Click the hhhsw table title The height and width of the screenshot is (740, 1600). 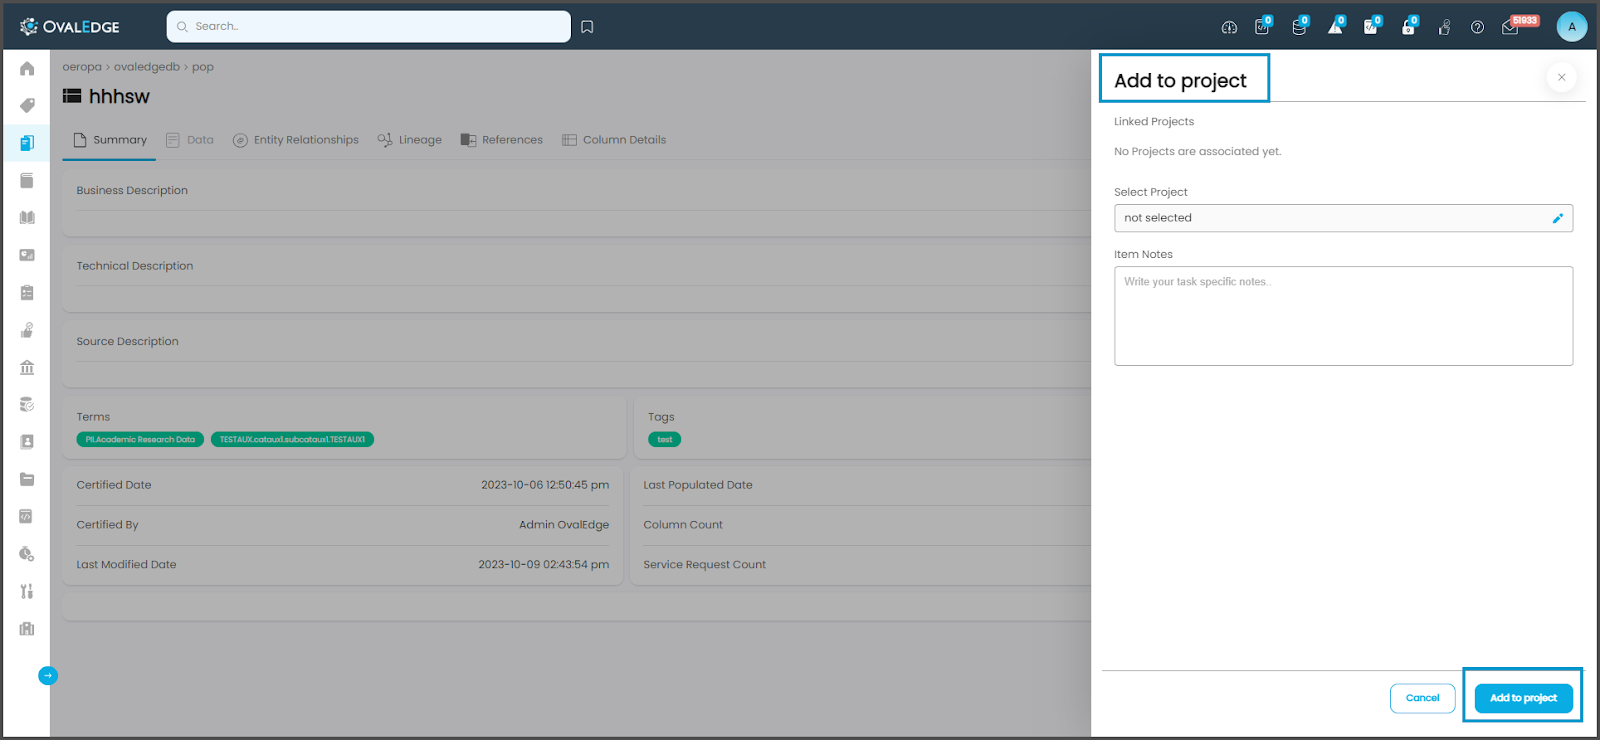click(119, 96)
